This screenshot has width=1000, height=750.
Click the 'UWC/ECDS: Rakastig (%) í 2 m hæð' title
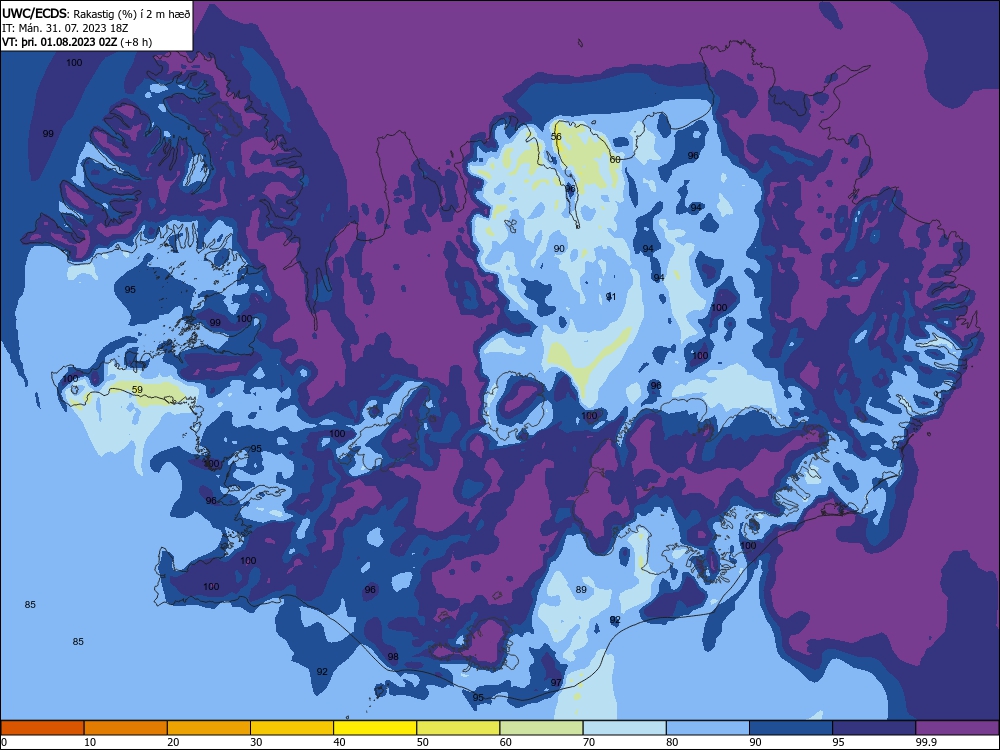click(96, 14)
